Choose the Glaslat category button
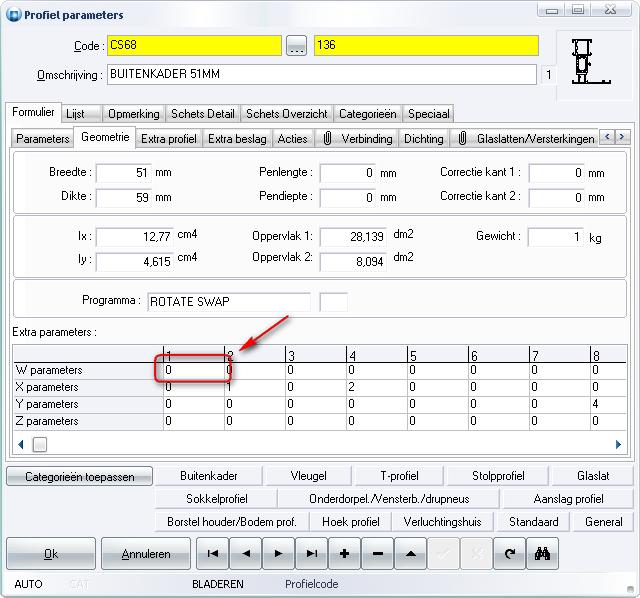 tap(593, 476)
